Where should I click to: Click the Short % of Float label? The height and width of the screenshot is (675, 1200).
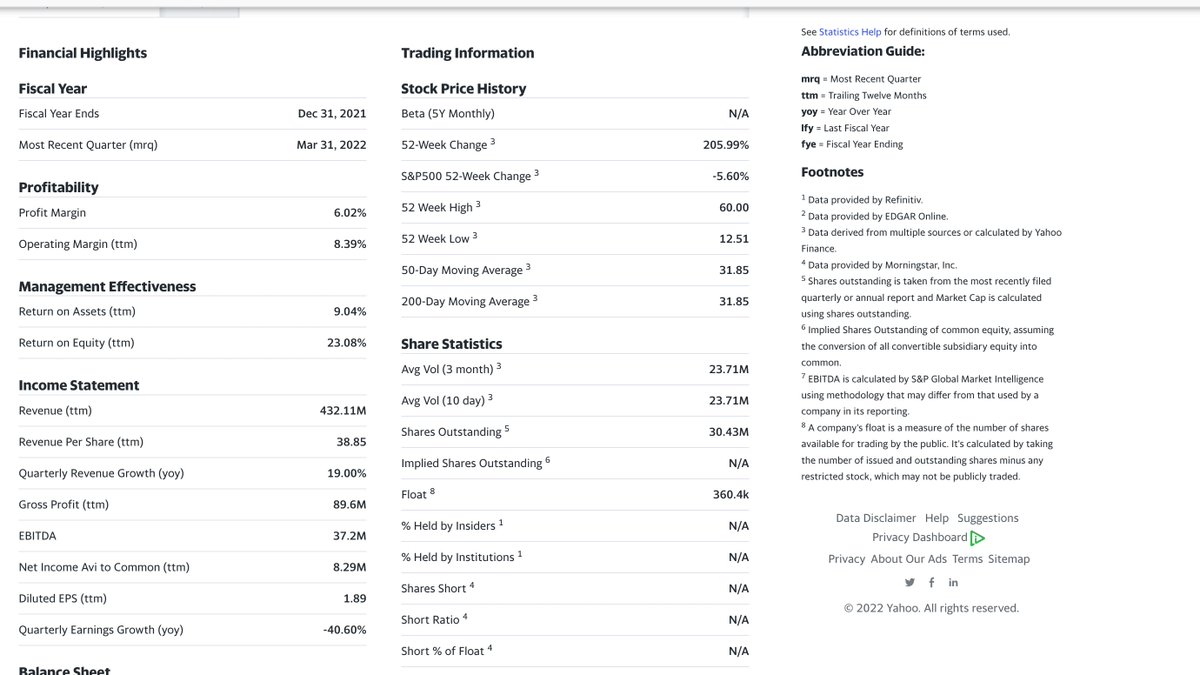[x=446, y=651]
